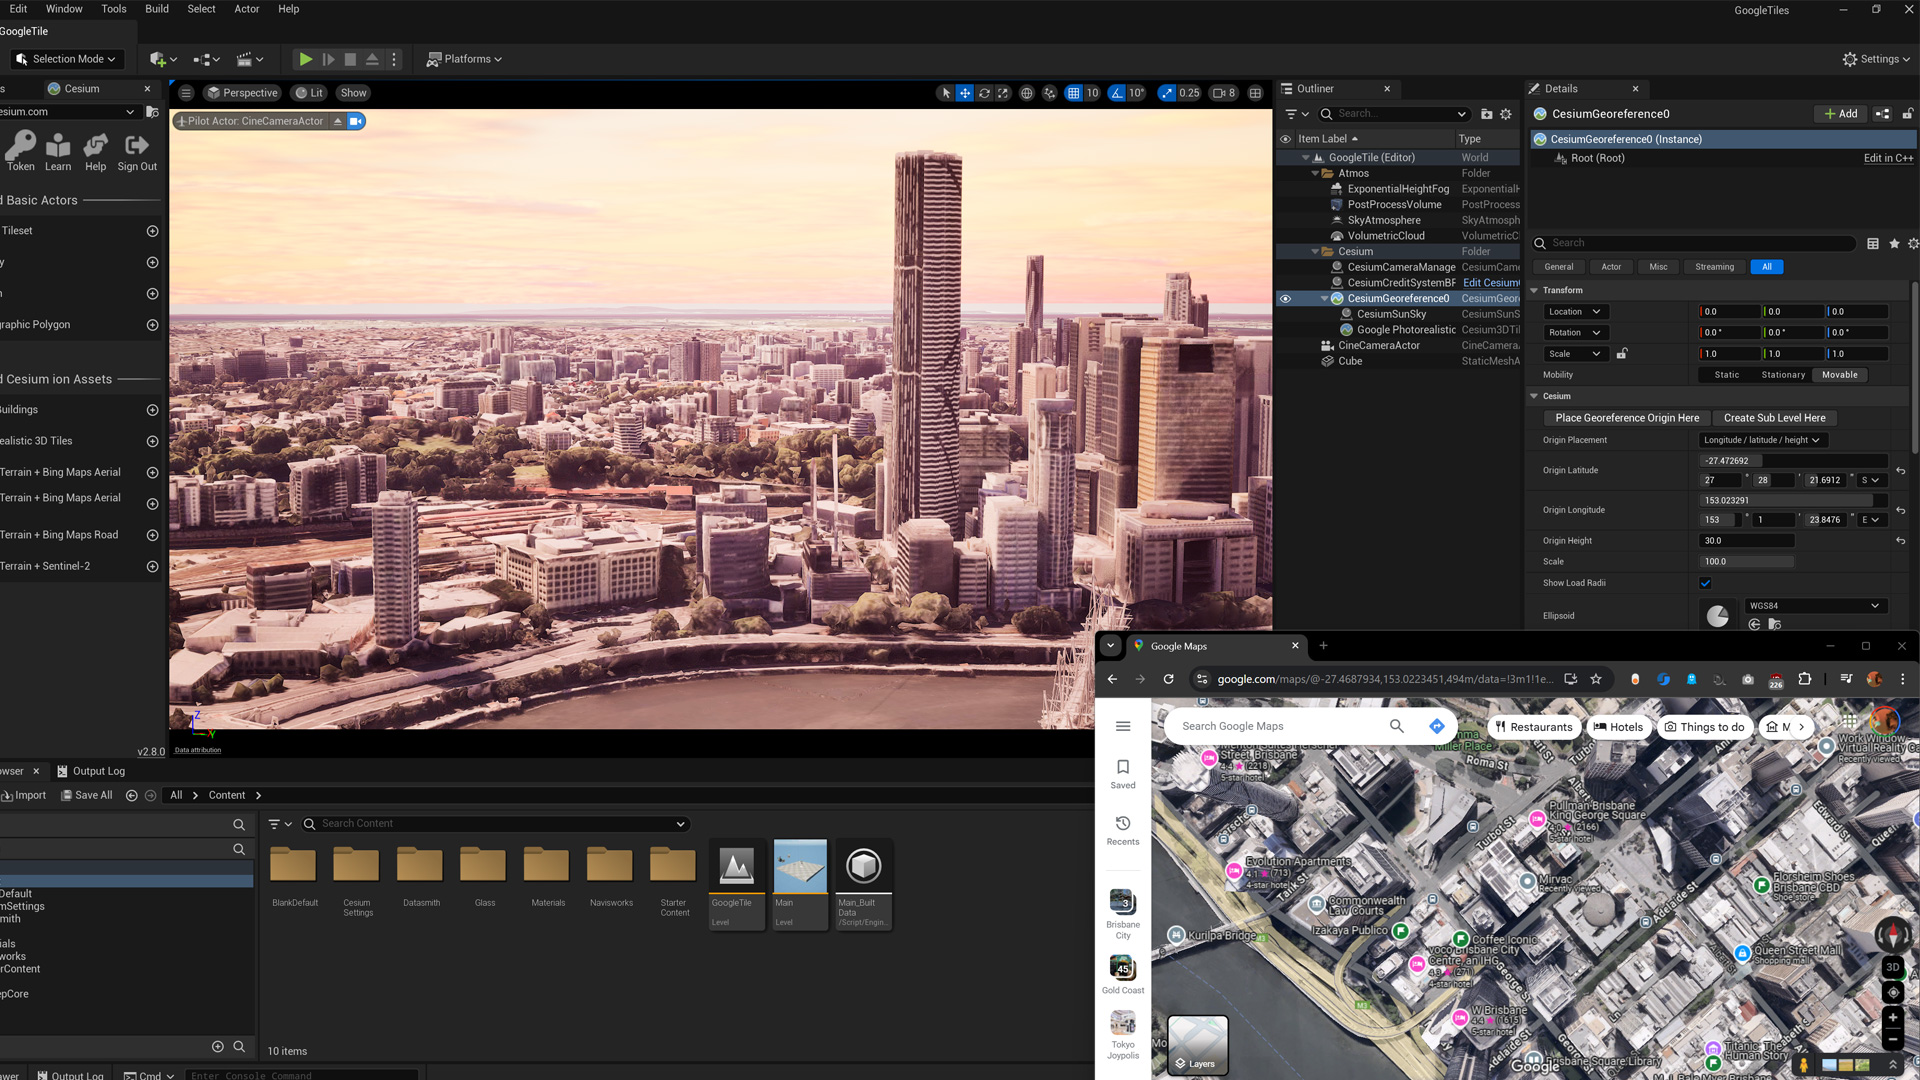This screenshot has width=1920, height=1080.
Task: Toggle the world coordinate system globe icon
Action: pos(1026,93)
